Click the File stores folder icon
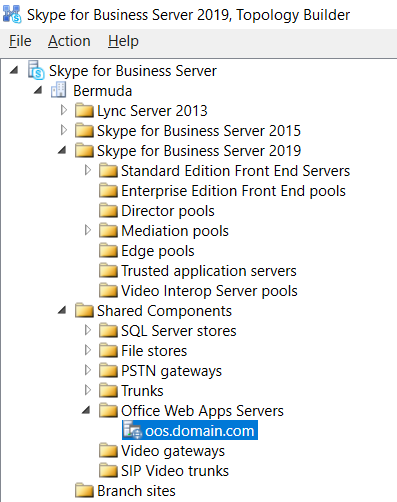The width and height of the screenshot is (397, 502). 108,351
